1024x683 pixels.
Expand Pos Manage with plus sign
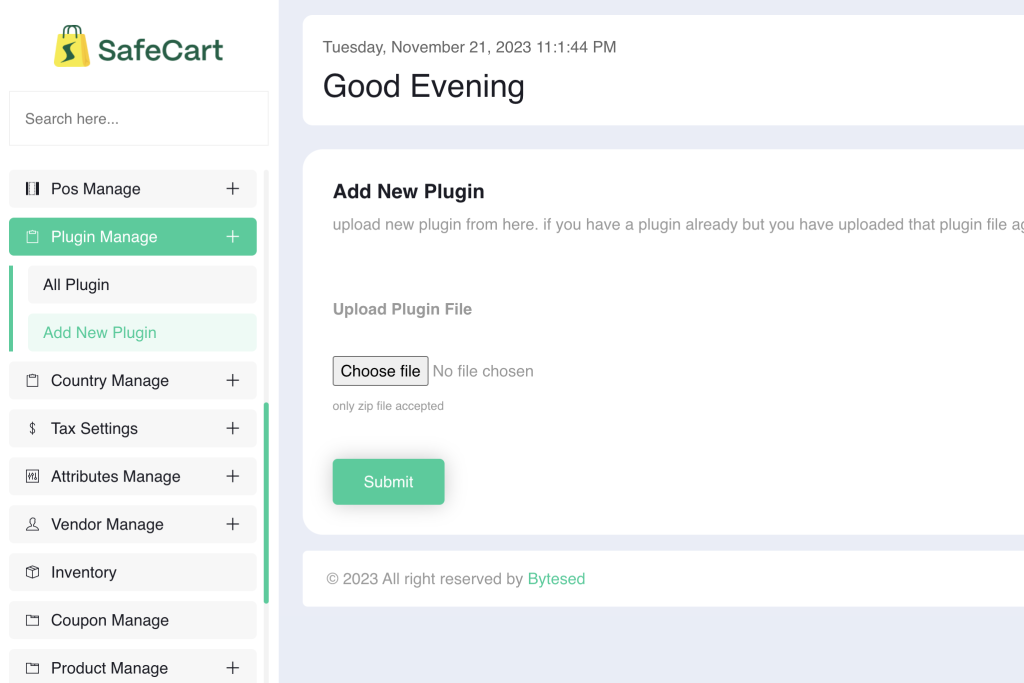pyautogui.click(x=232, y=189)
